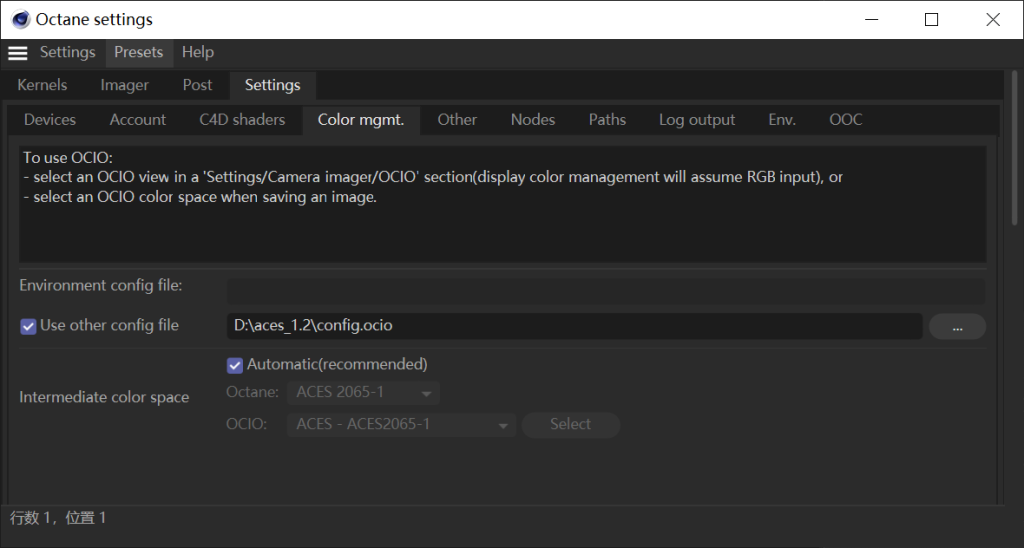1024x548 pixels.
Task: Expand the Octane ACES 2065-1 dropdown
Action: [363, 393]
